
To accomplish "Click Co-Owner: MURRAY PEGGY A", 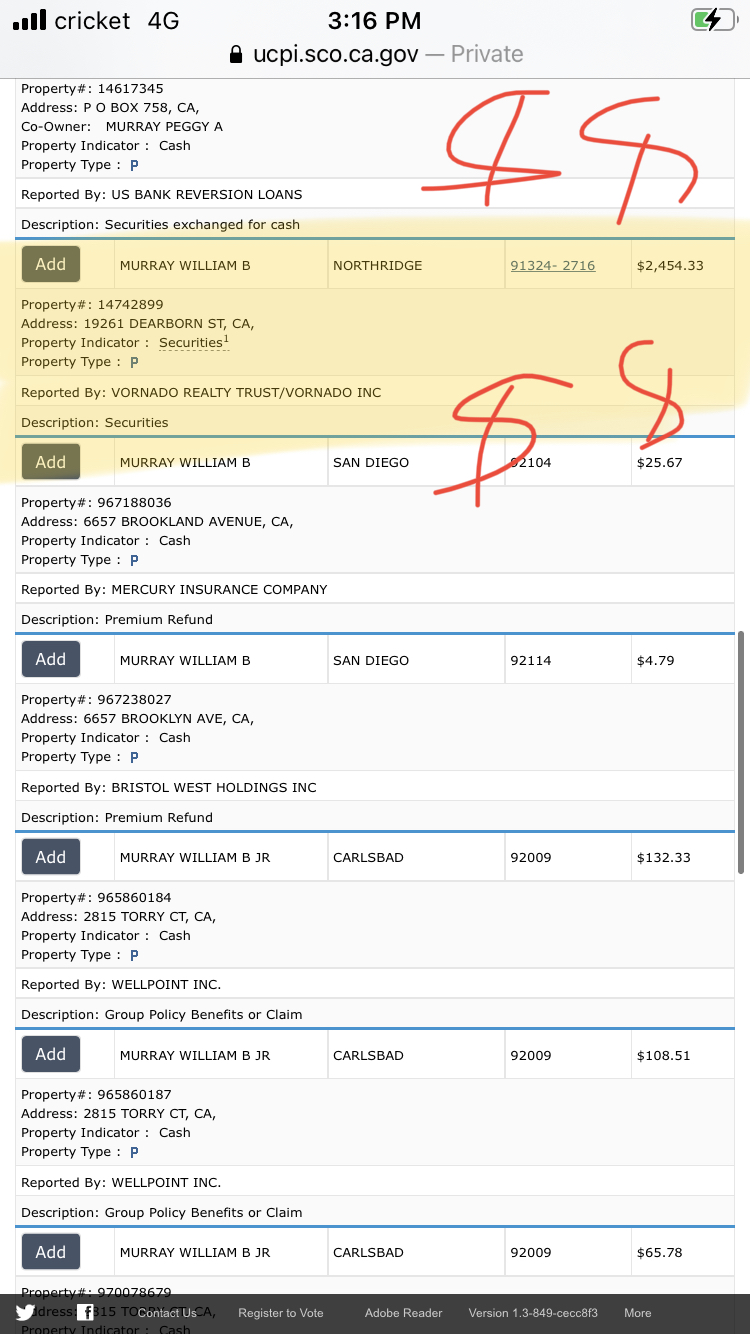I will pyautogui.click(x=122, y=126).
